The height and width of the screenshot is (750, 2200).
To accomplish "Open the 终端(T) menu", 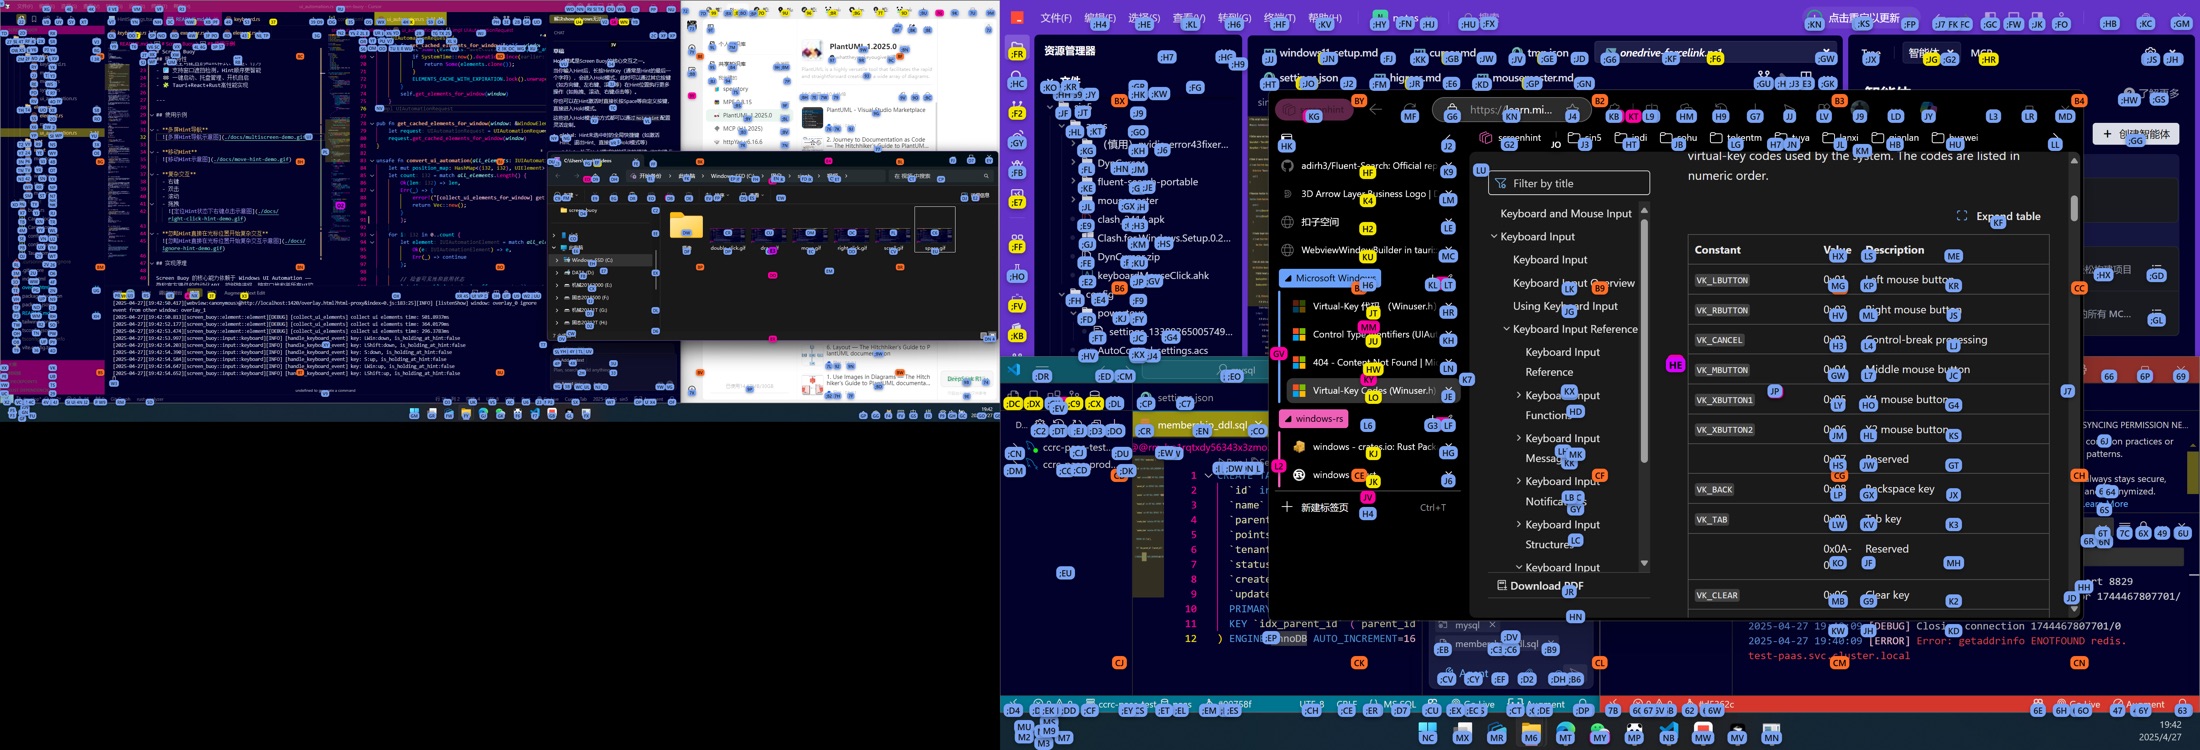I will click(x=1279, y=18).
